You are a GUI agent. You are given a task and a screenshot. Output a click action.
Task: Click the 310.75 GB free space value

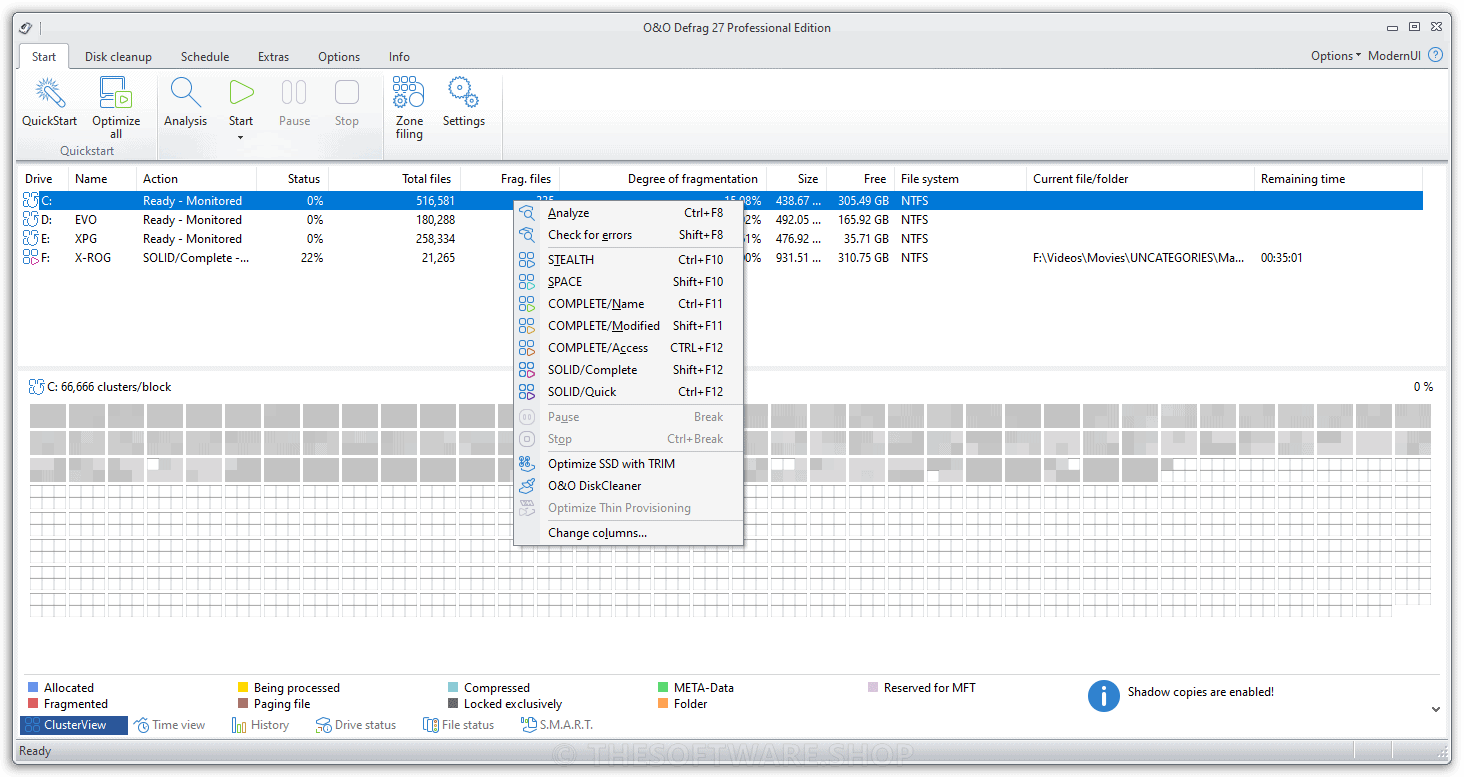click(x=862, y=258)
